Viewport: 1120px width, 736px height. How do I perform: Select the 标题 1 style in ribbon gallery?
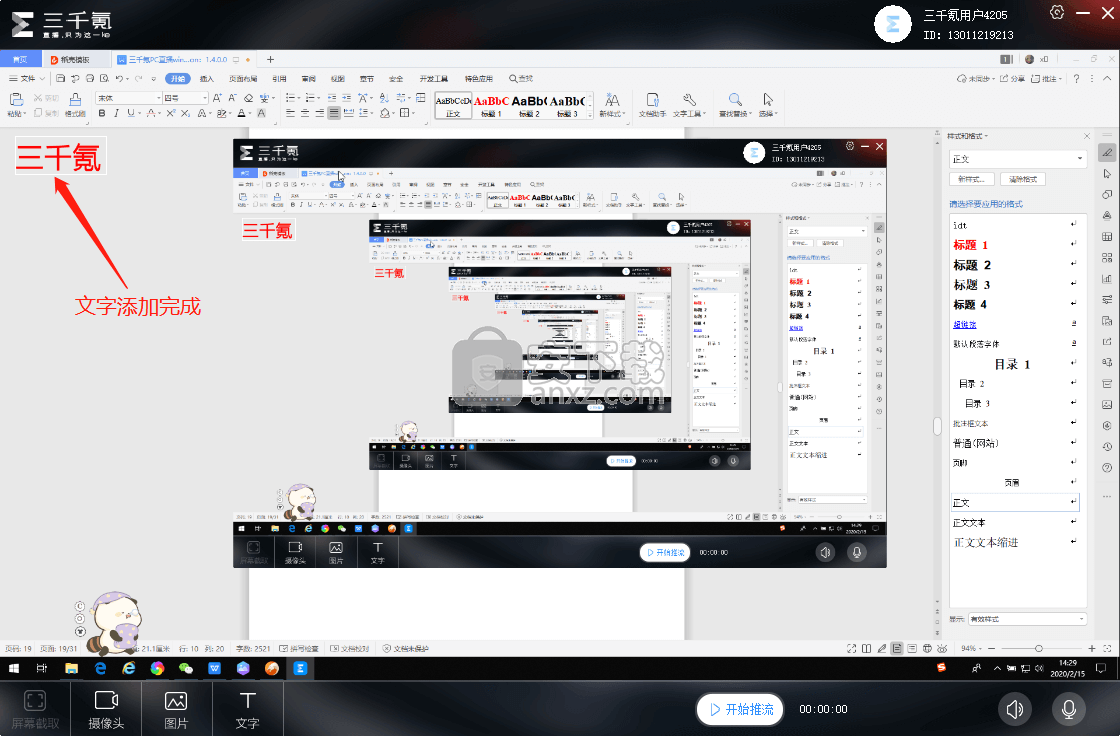(491, 106)
